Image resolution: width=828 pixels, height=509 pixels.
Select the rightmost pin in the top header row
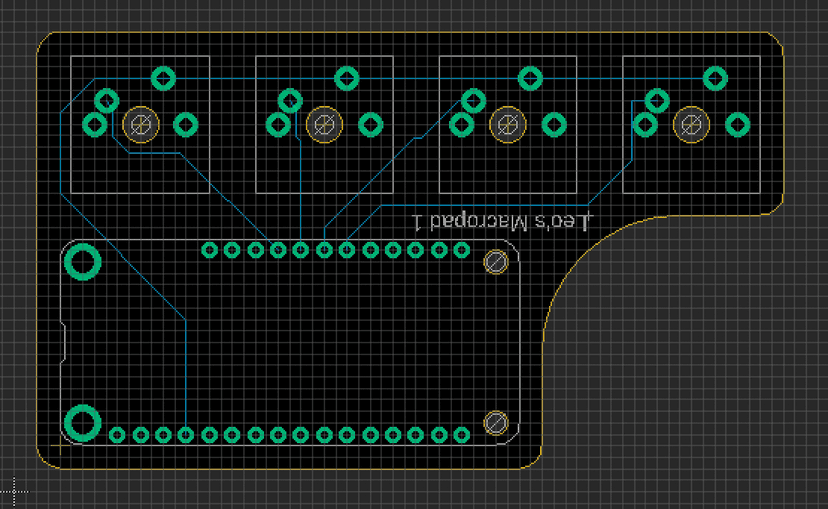click(x=462, y=250)
